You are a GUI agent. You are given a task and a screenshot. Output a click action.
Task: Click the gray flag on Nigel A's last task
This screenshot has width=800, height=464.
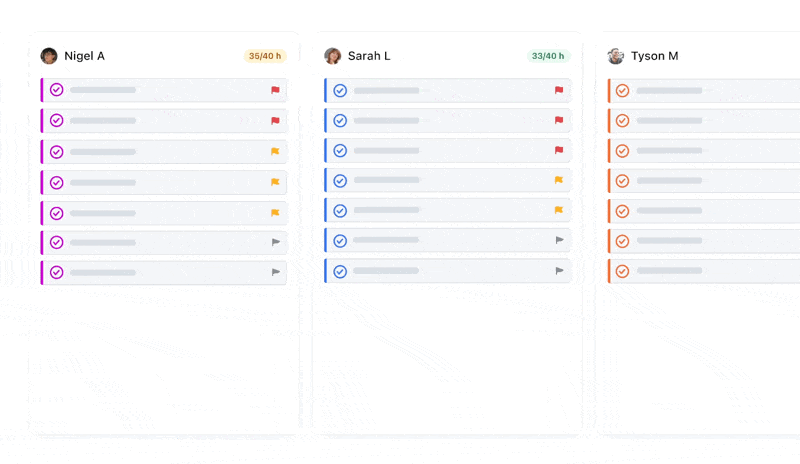[x=275, y=272]
